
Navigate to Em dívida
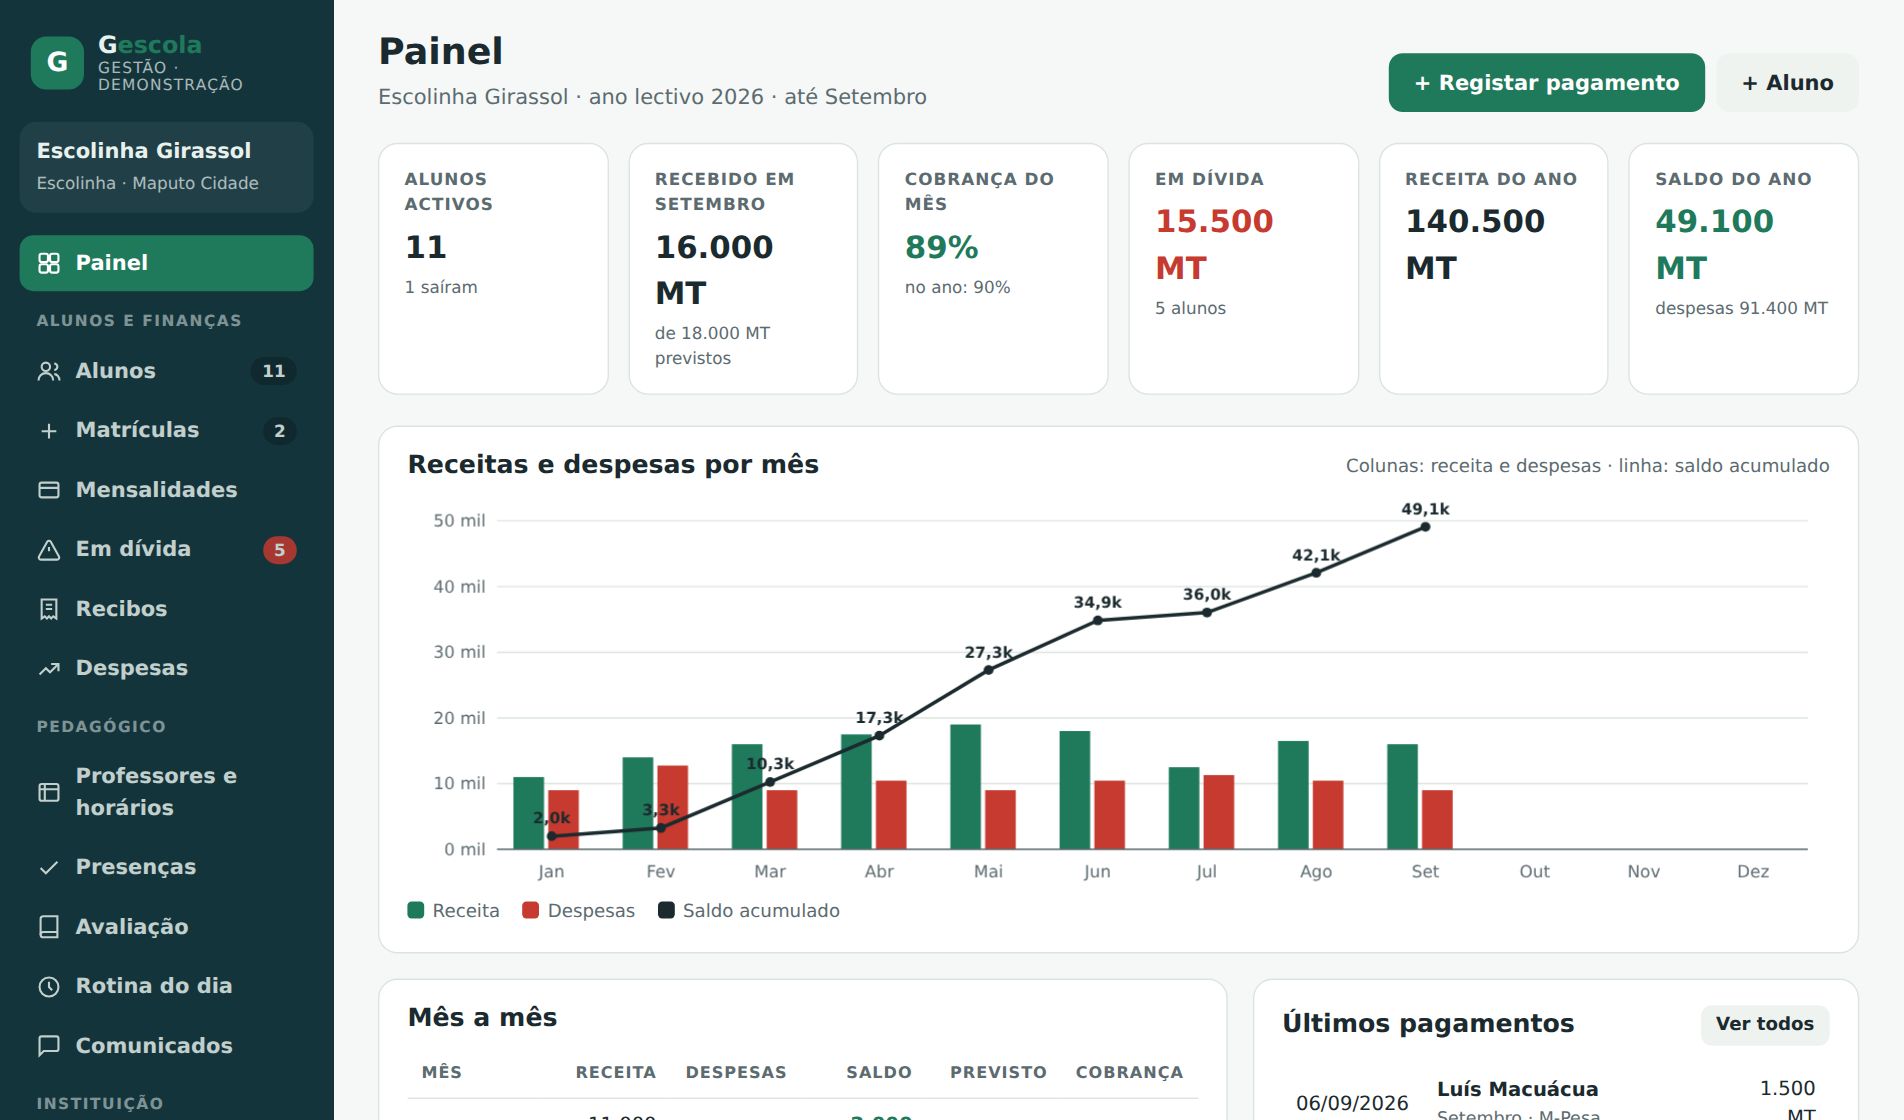166,549
